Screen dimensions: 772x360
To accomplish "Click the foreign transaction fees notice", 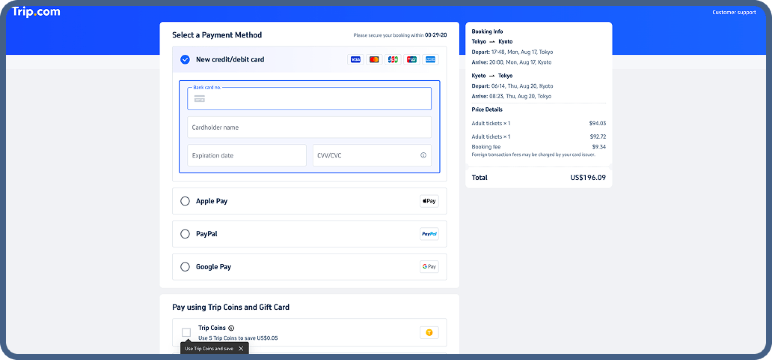I will (534, 154).
